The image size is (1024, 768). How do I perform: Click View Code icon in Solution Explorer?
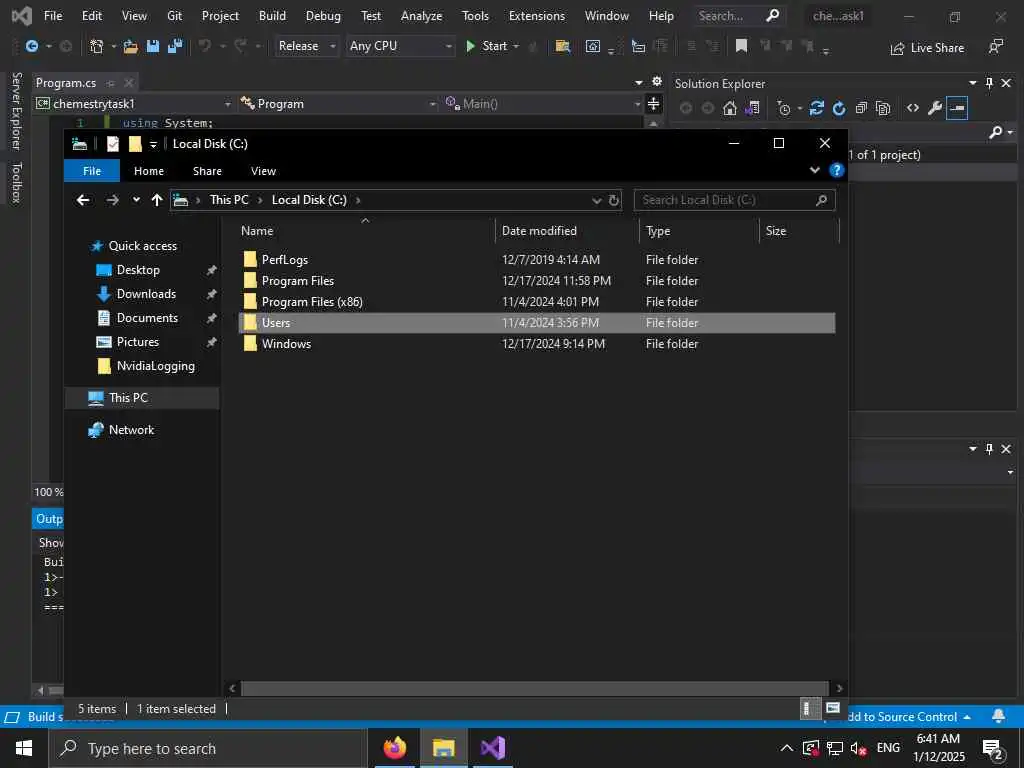coord(913,108)
